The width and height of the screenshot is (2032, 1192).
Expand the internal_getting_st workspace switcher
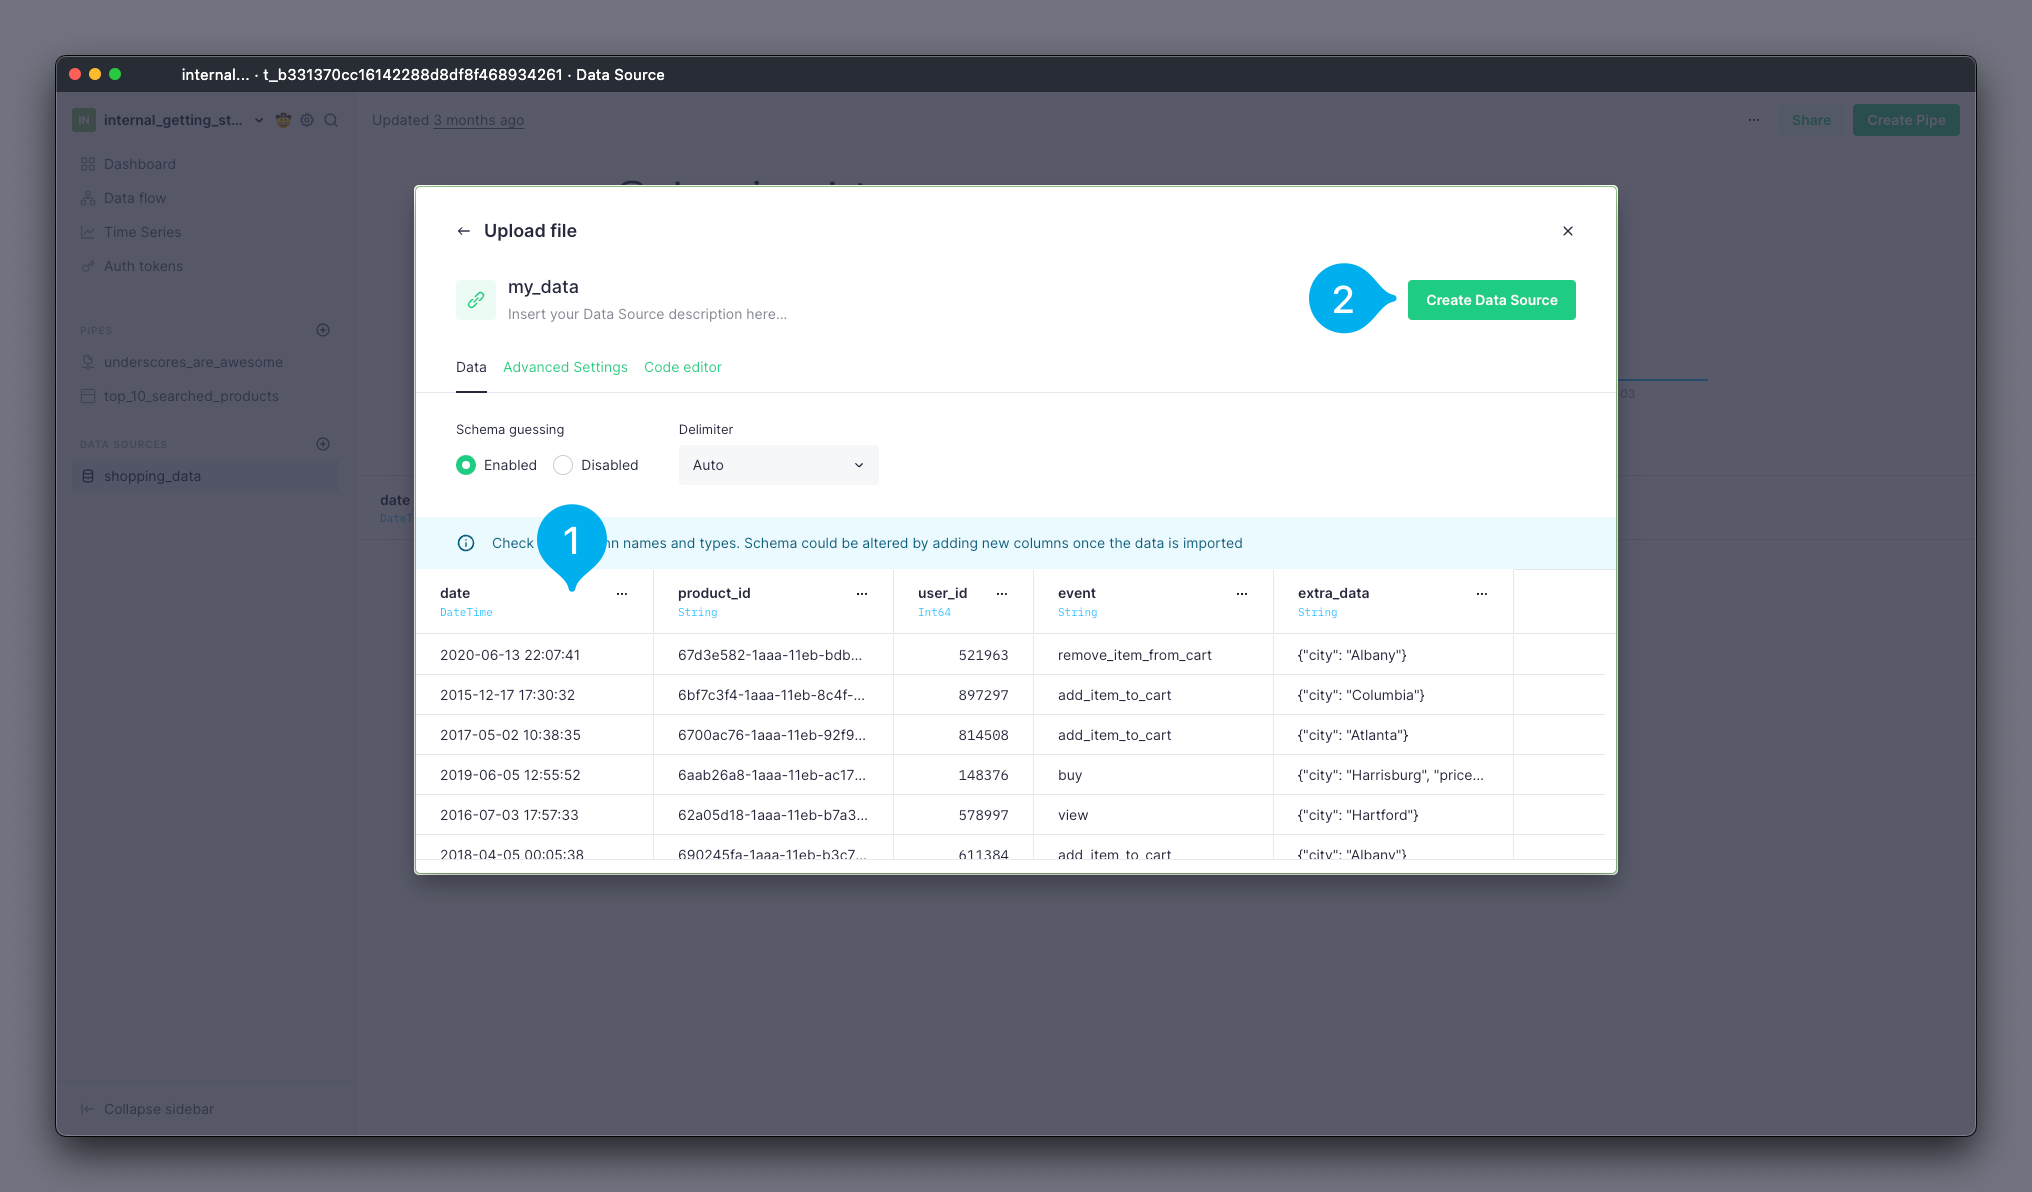pyautogui.click(x=259, y=120)
